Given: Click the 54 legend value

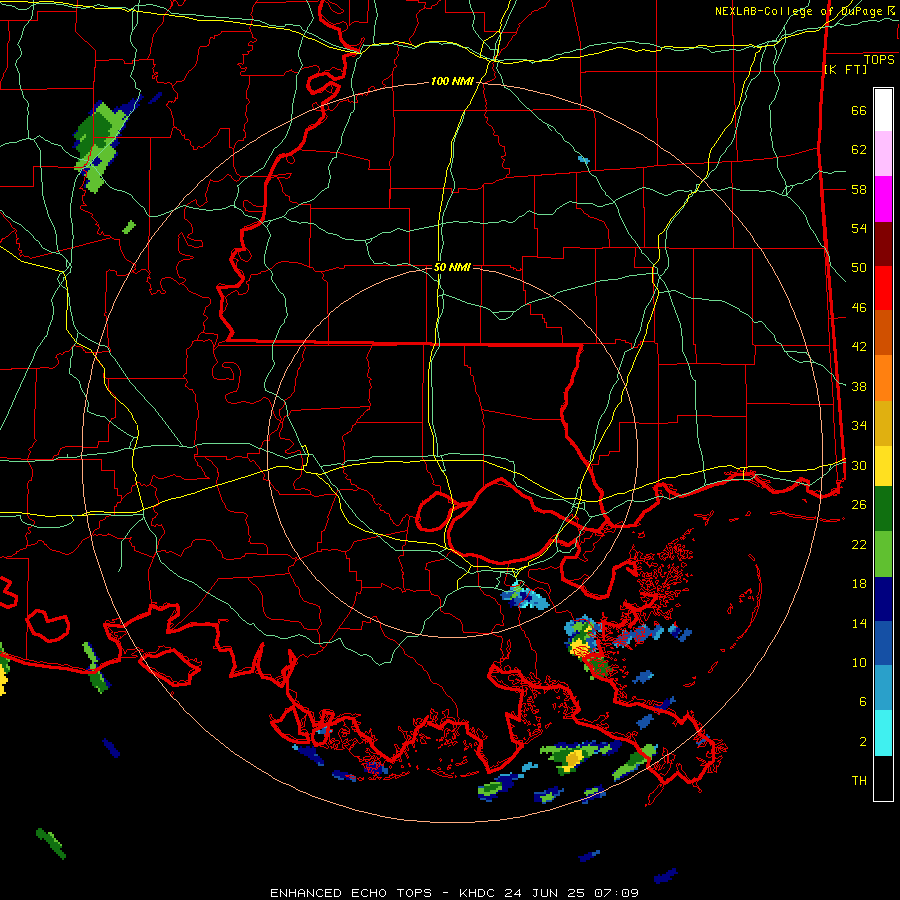Looking at the screenshot, I should [859, 228].
